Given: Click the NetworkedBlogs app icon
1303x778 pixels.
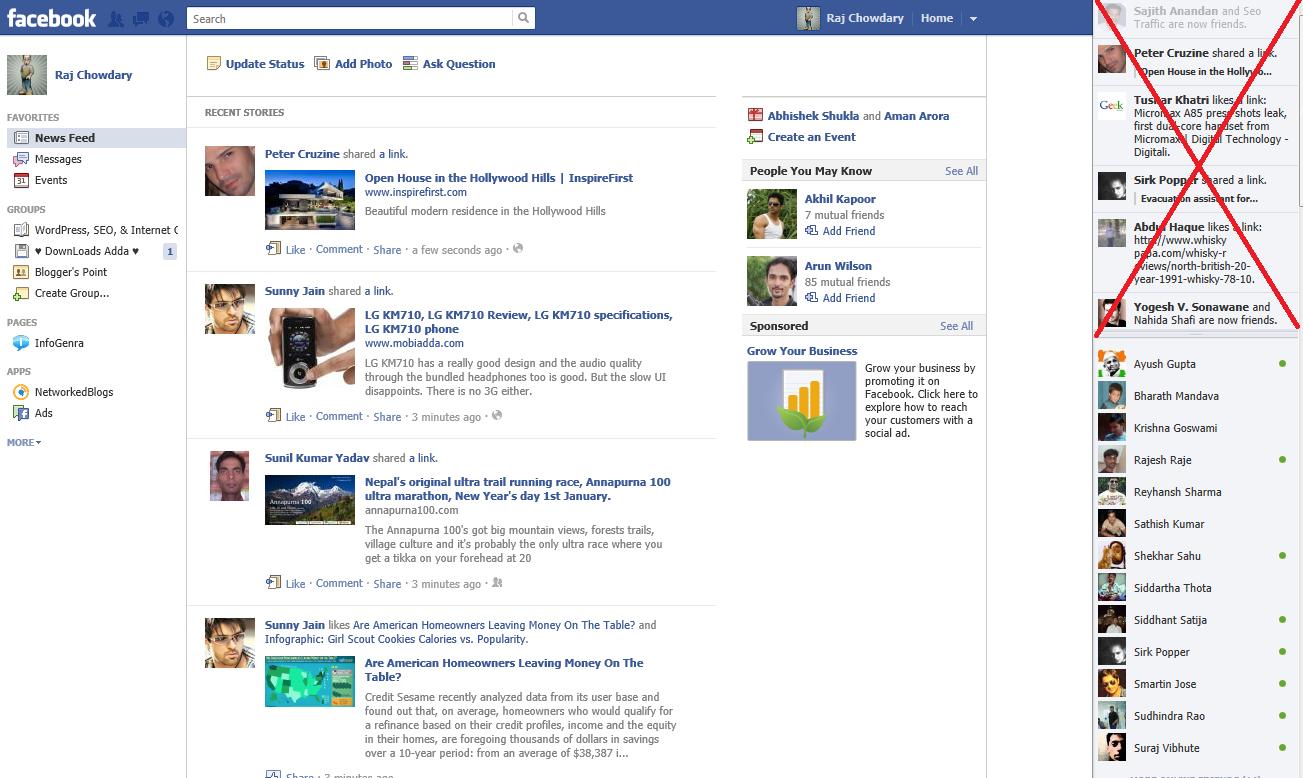Looking at the screenshot, I should click(20, 393).
